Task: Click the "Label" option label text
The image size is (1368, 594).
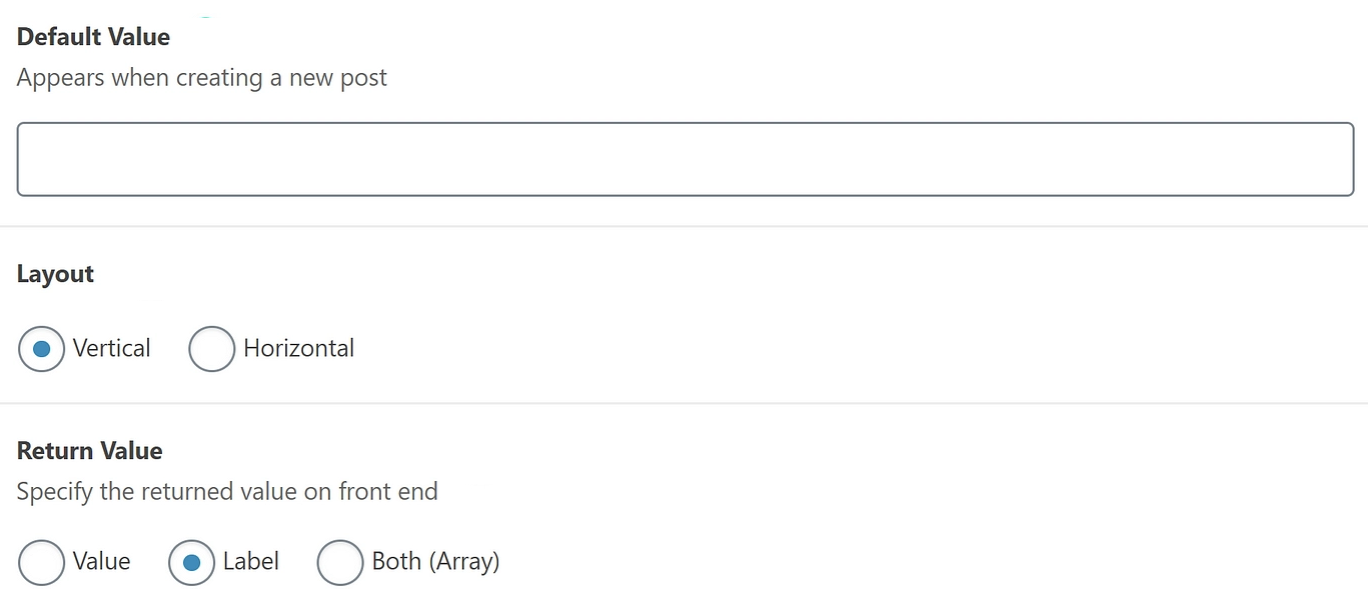Action: click(x=251, y=562)
